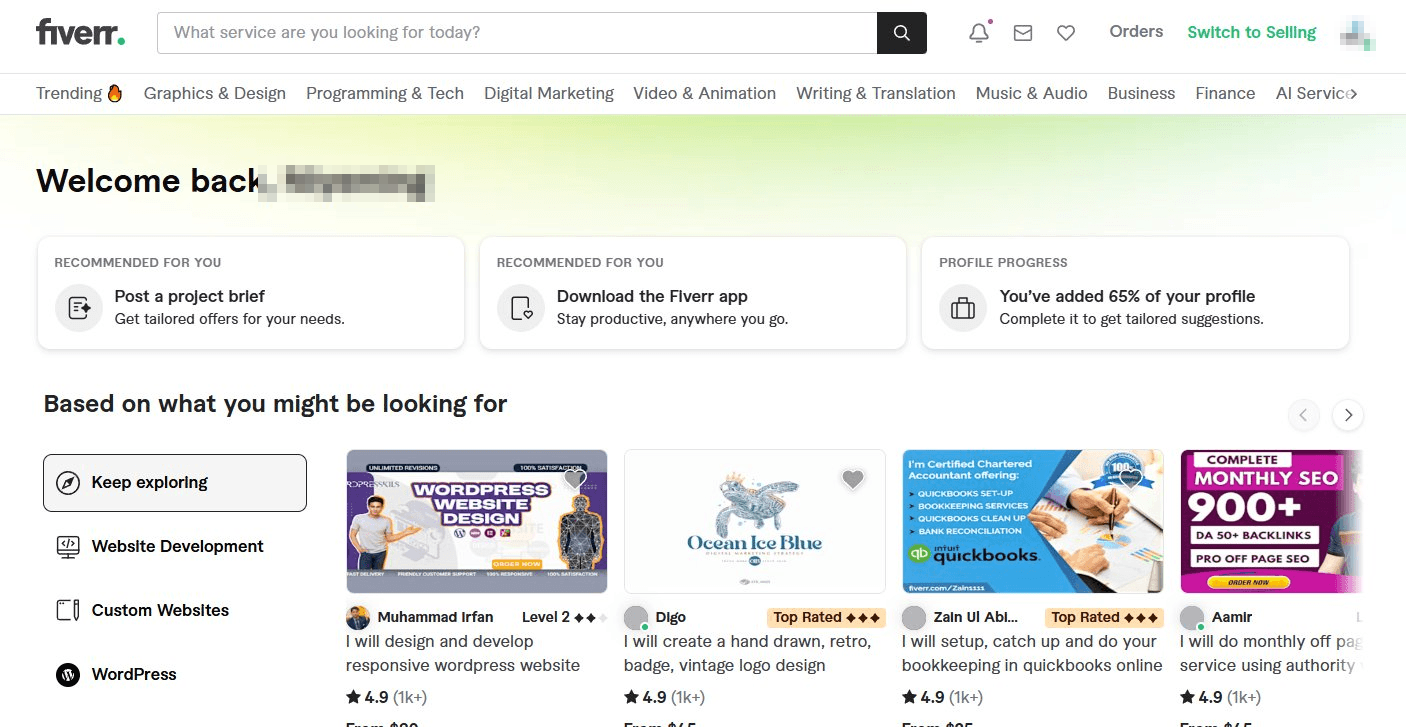The height and width of the screenshot is (727, 1406).
Task: Open Programming & Tech category
Action: click(385, 93)
